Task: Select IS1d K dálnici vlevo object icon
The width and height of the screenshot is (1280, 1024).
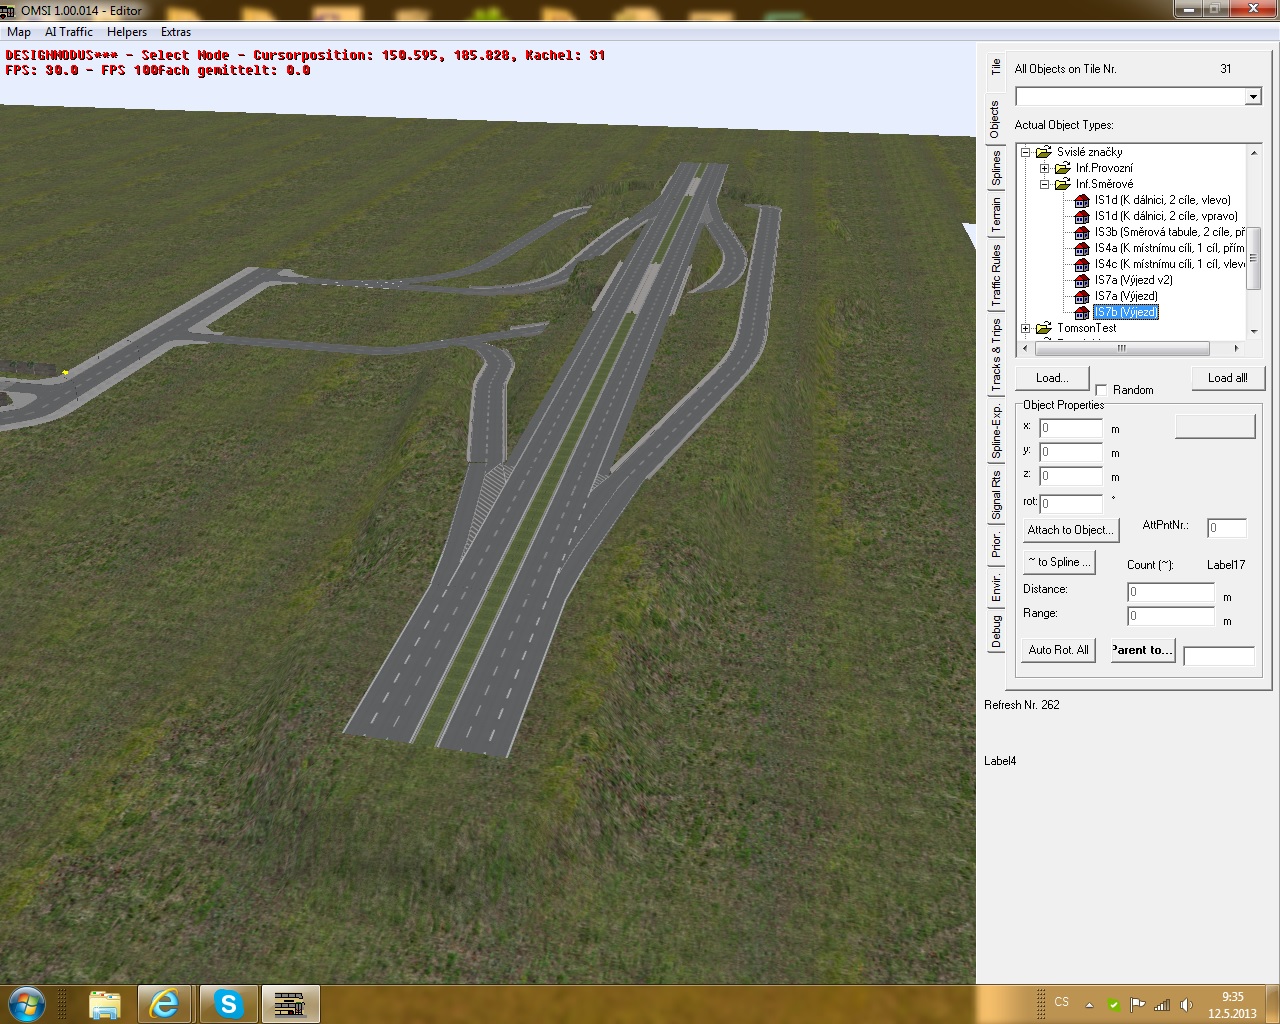Action: (x=1081, y=200)
